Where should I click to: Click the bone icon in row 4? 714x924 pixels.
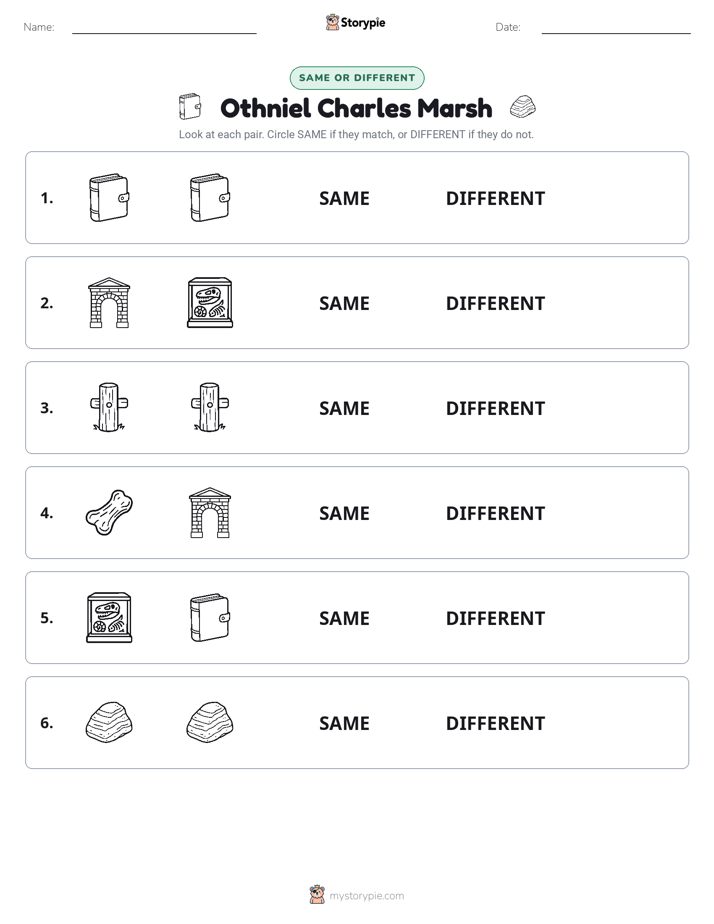109,513
